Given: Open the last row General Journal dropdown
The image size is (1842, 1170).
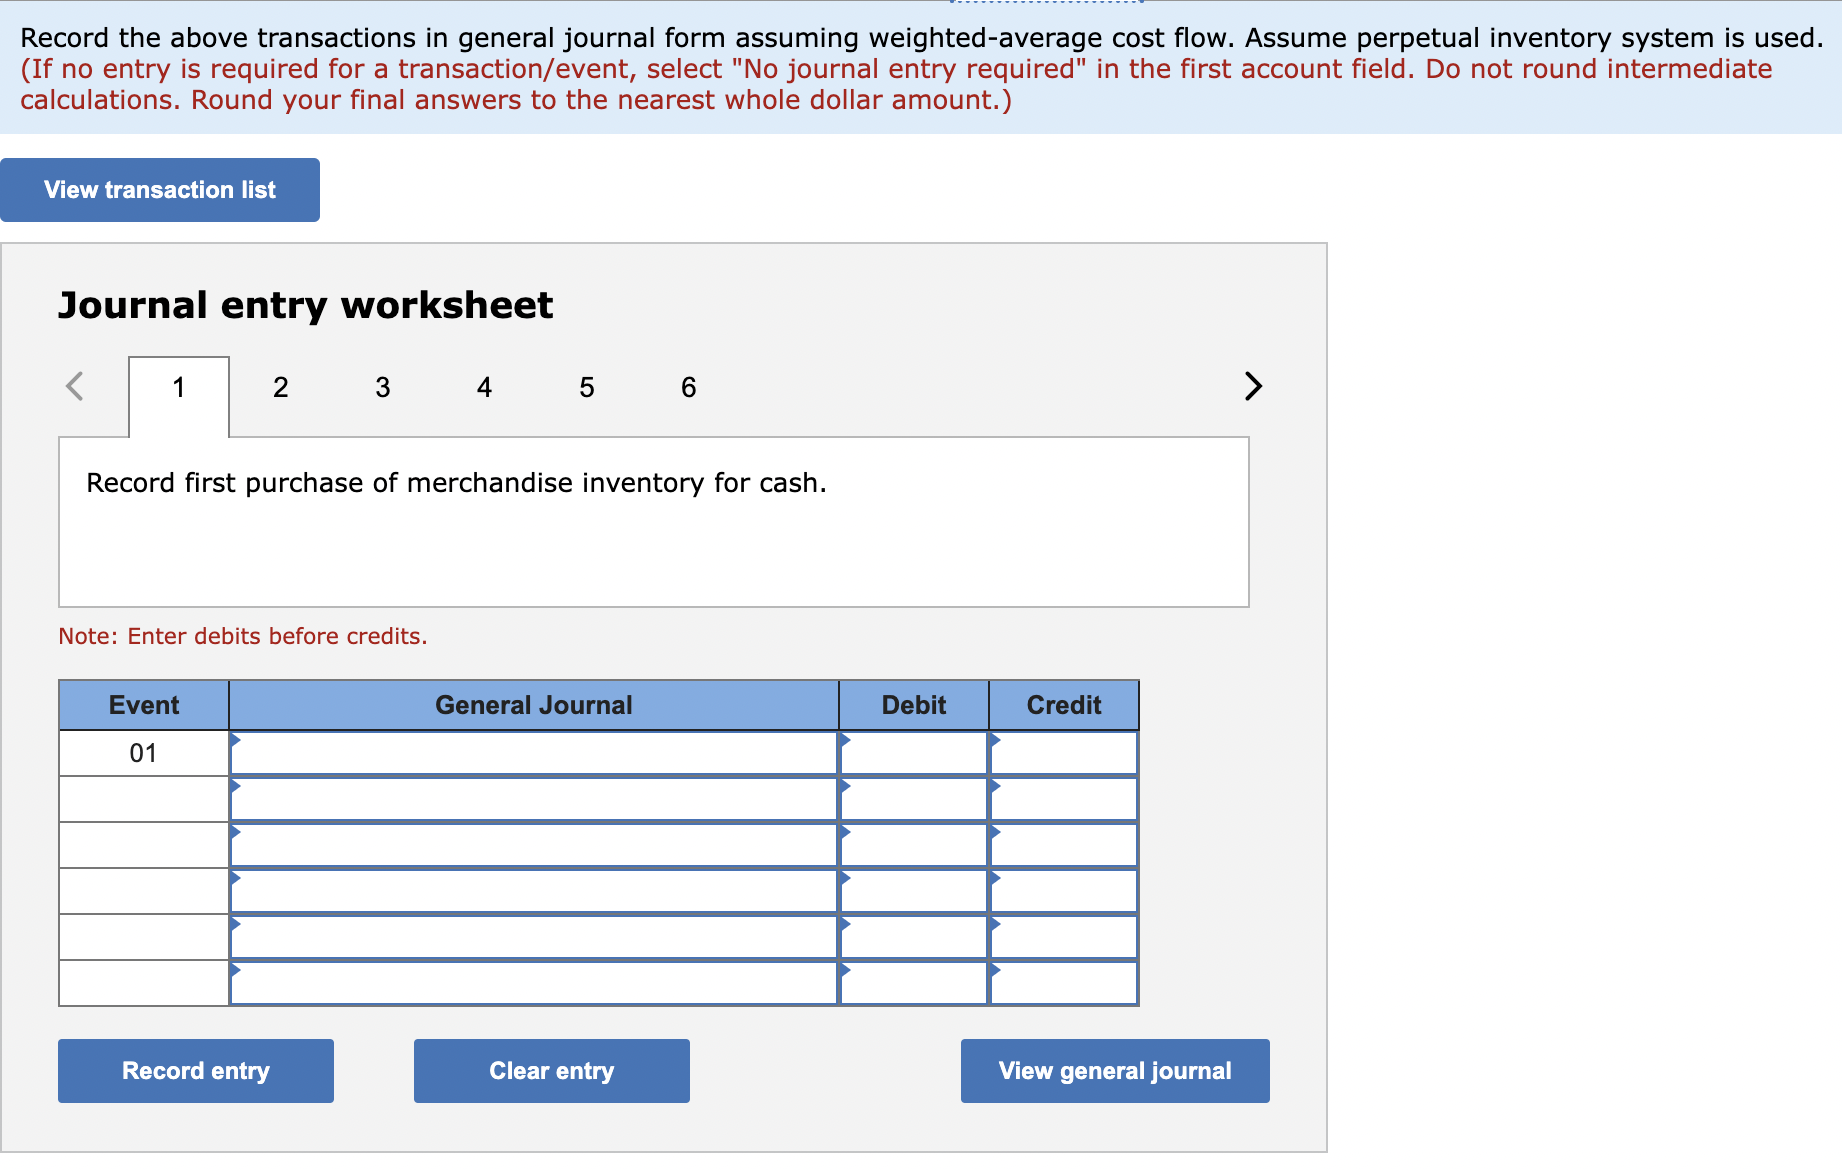Looking at the screenshot, I should coord(533,984).
